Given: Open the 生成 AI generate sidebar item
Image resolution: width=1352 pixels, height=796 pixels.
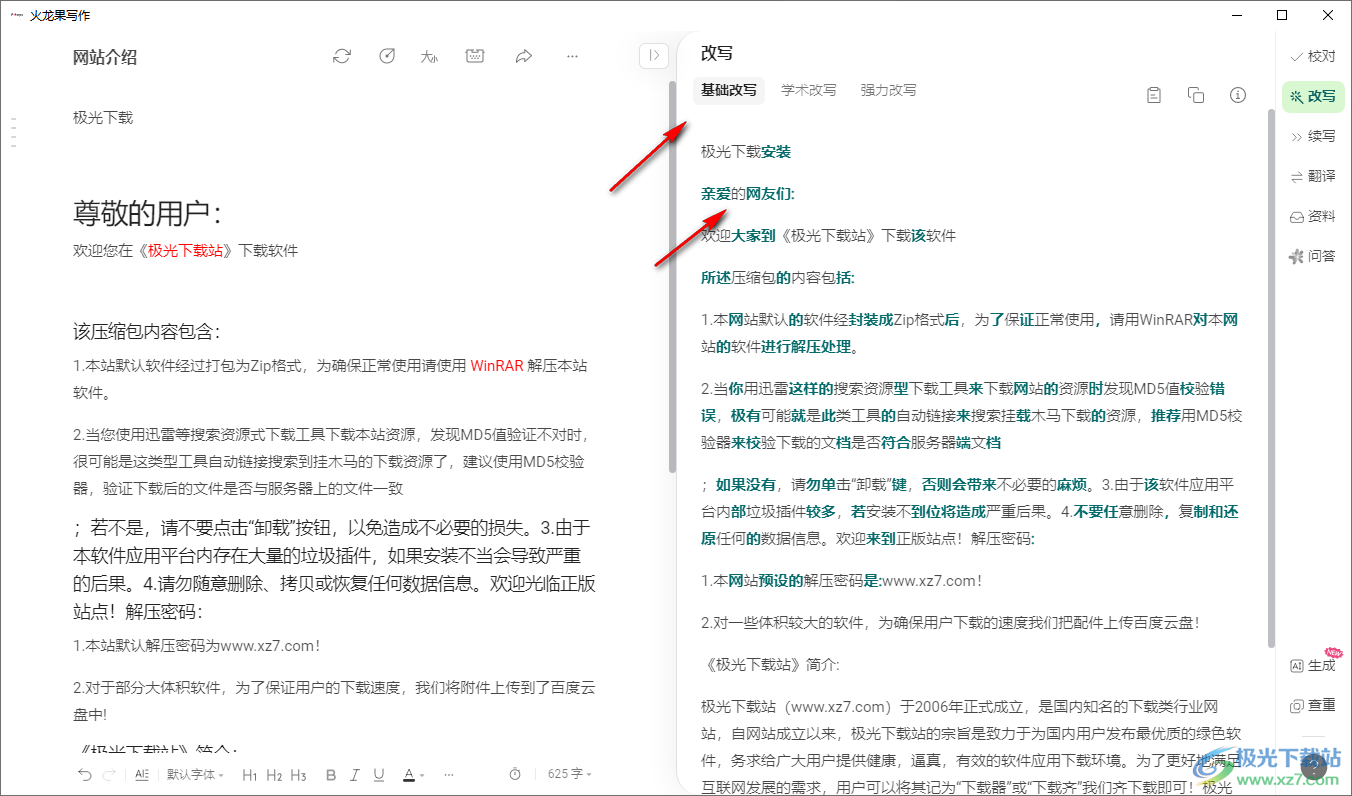Looking at the screenshot, I should 1313,665.
